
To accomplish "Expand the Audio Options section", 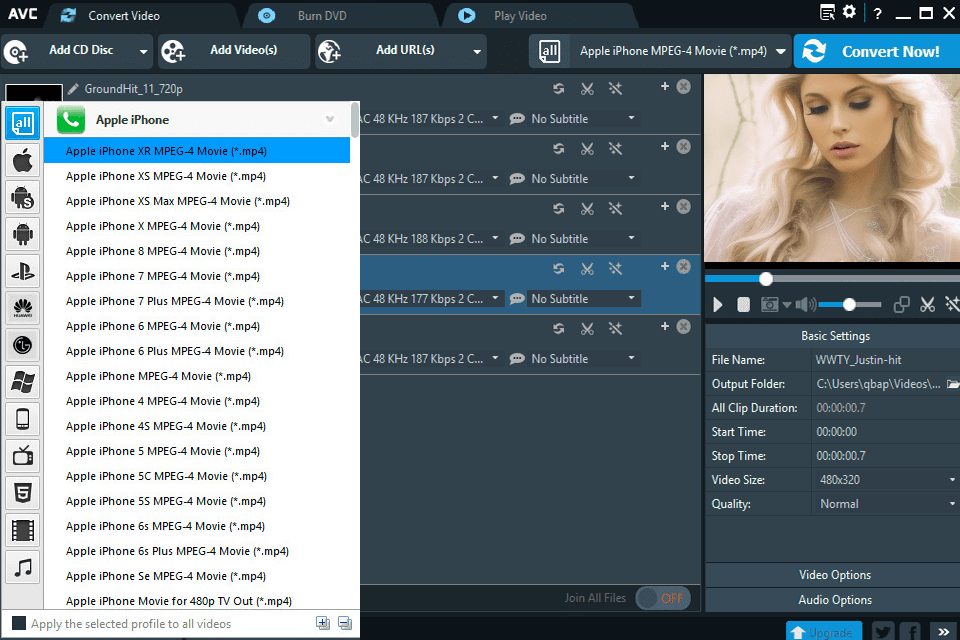I will (834, 600).
